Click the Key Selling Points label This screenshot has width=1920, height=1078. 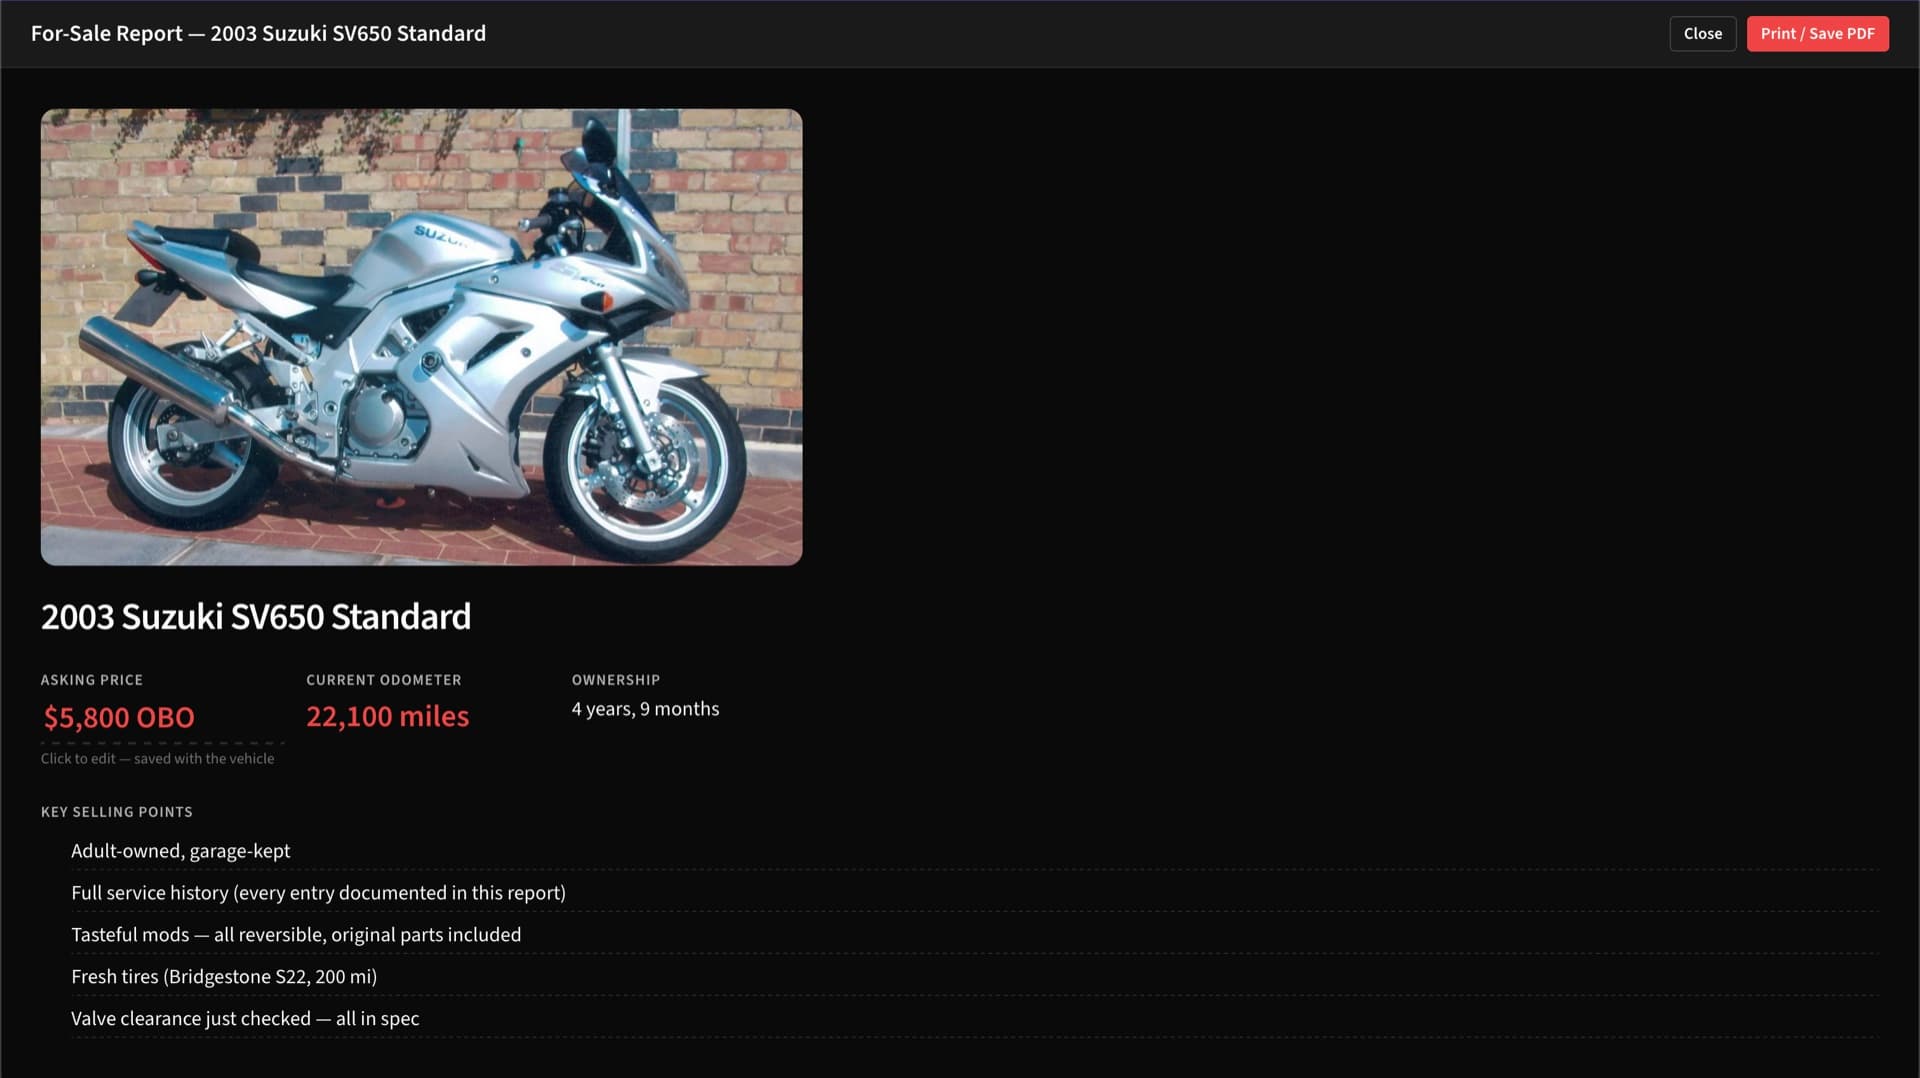point(117,812)
